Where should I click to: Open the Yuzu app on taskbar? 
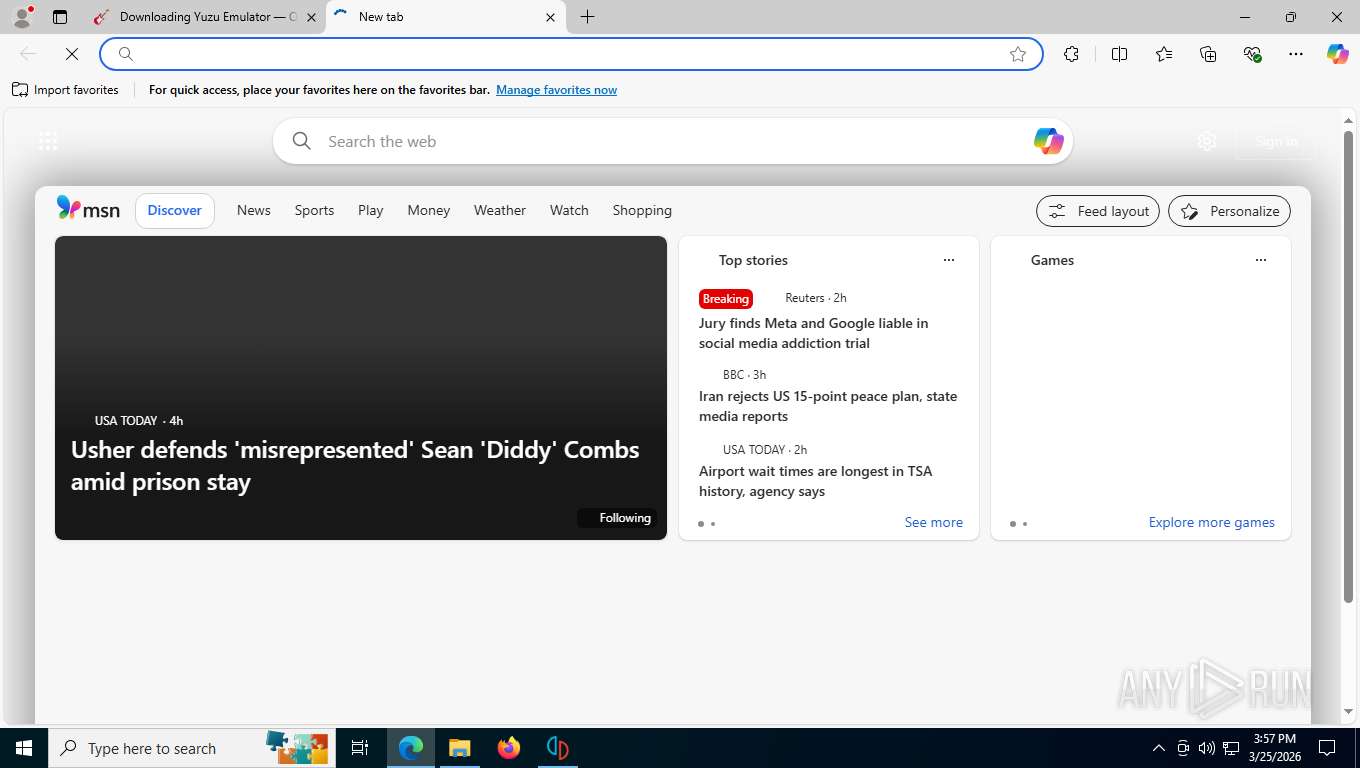557,748
